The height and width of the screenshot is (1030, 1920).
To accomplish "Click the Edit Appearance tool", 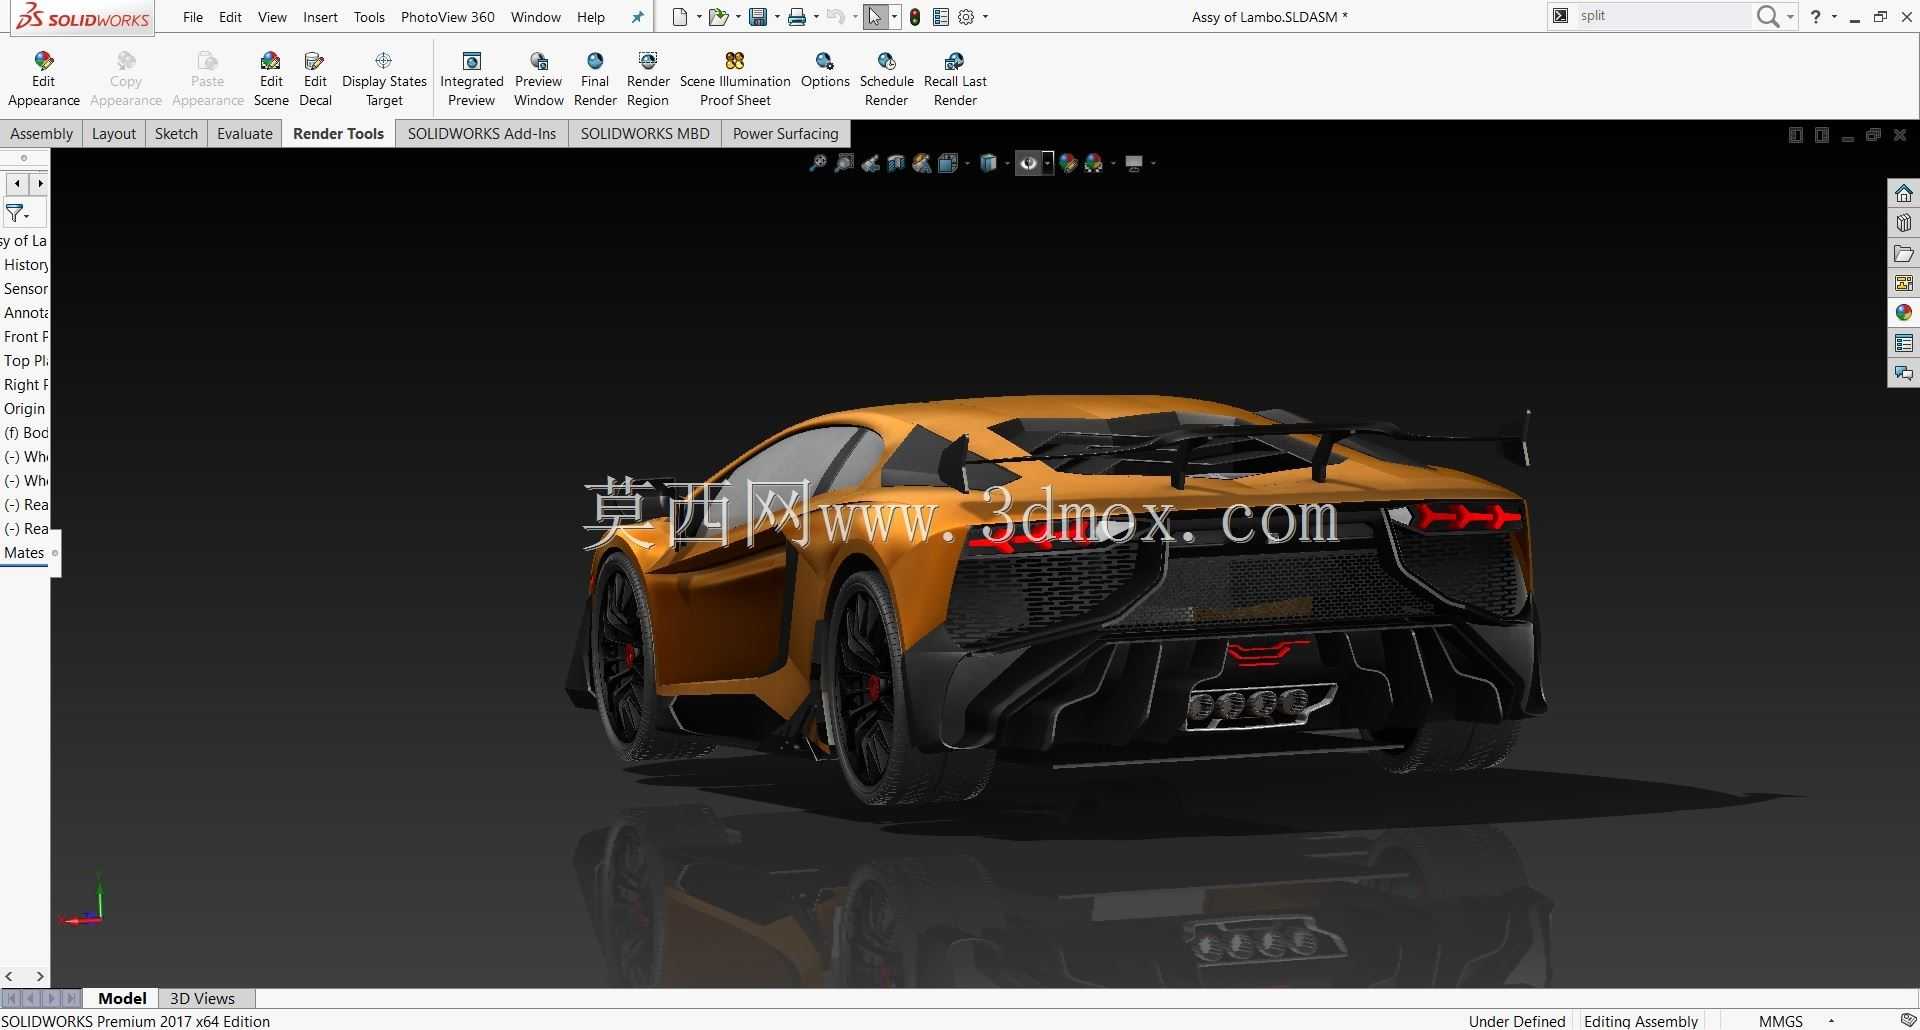I will [43, 79].
